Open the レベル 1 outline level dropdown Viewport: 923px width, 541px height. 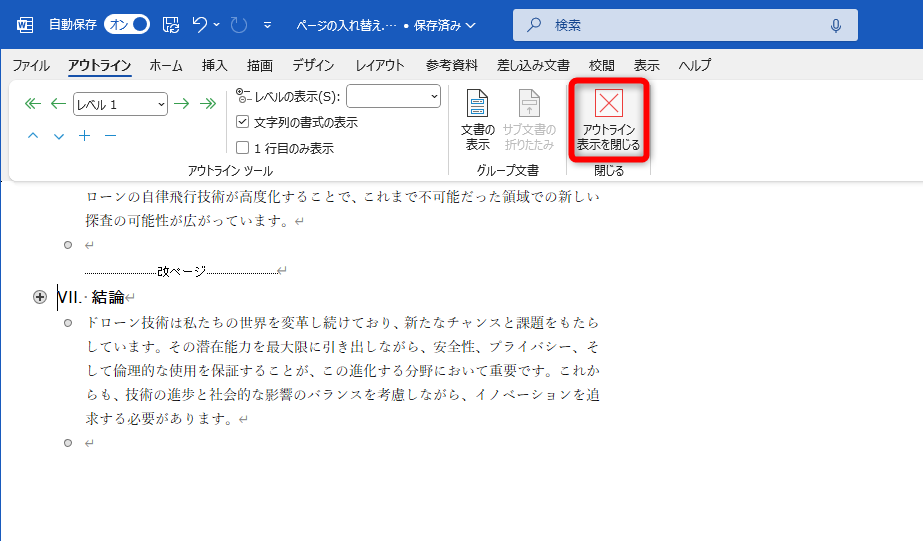click(x=120, y=104)
